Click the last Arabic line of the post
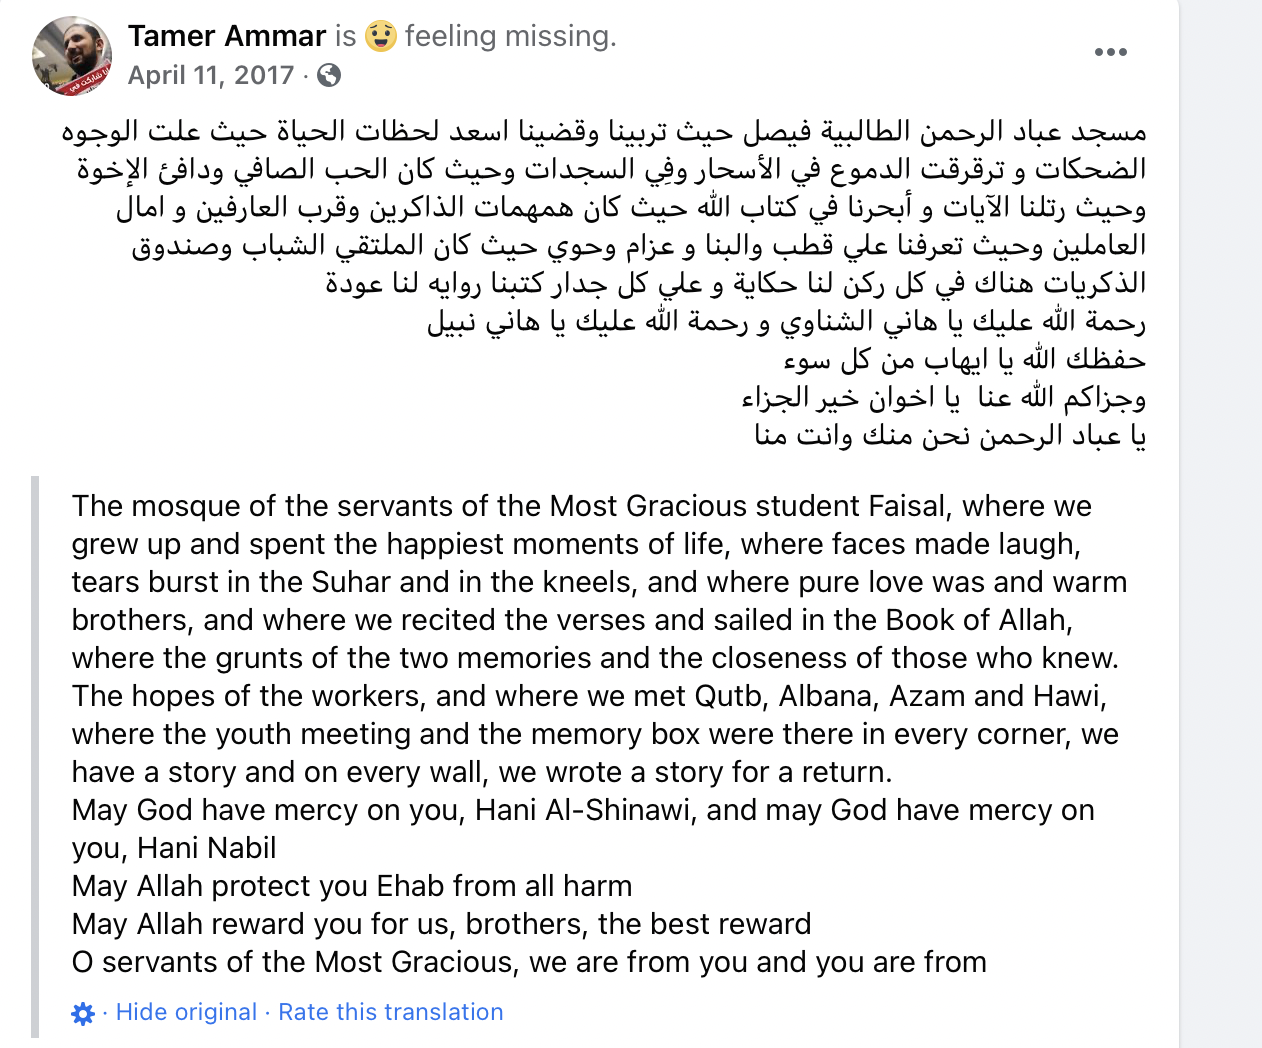This screenshot has width=1262, height=1048. 950,435
